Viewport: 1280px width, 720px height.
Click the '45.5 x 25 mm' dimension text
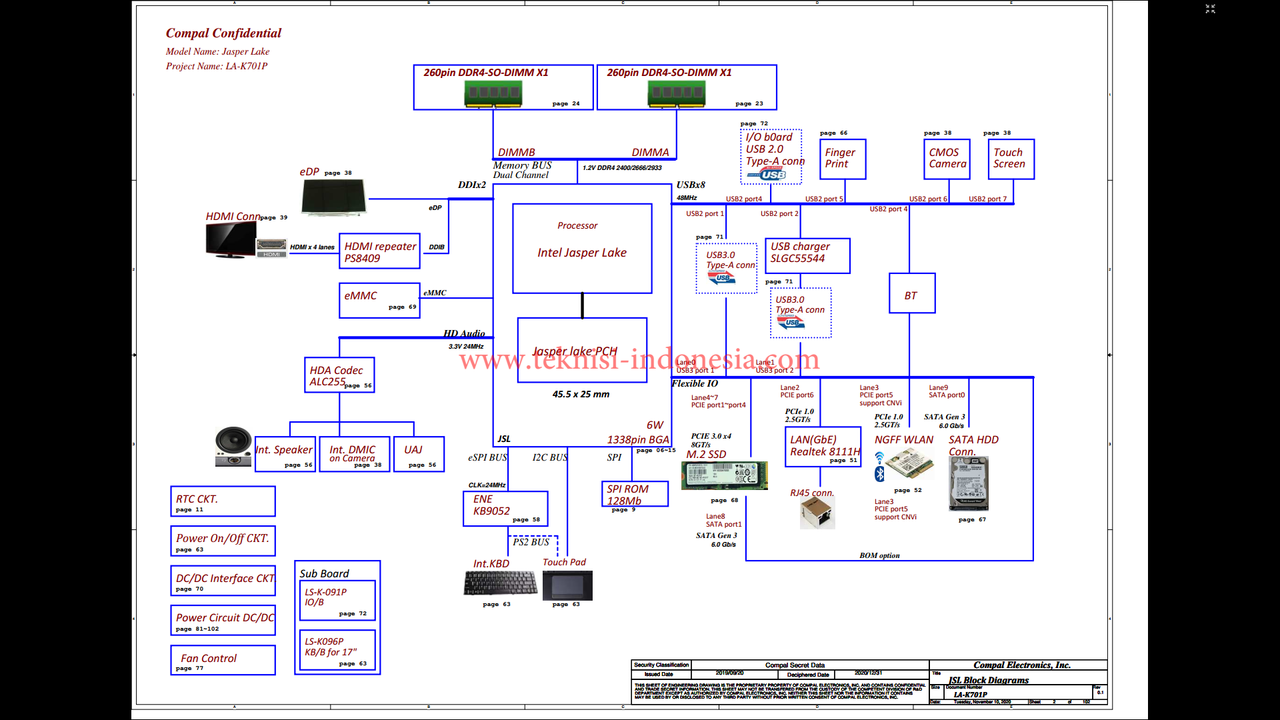tap(581, 394)
